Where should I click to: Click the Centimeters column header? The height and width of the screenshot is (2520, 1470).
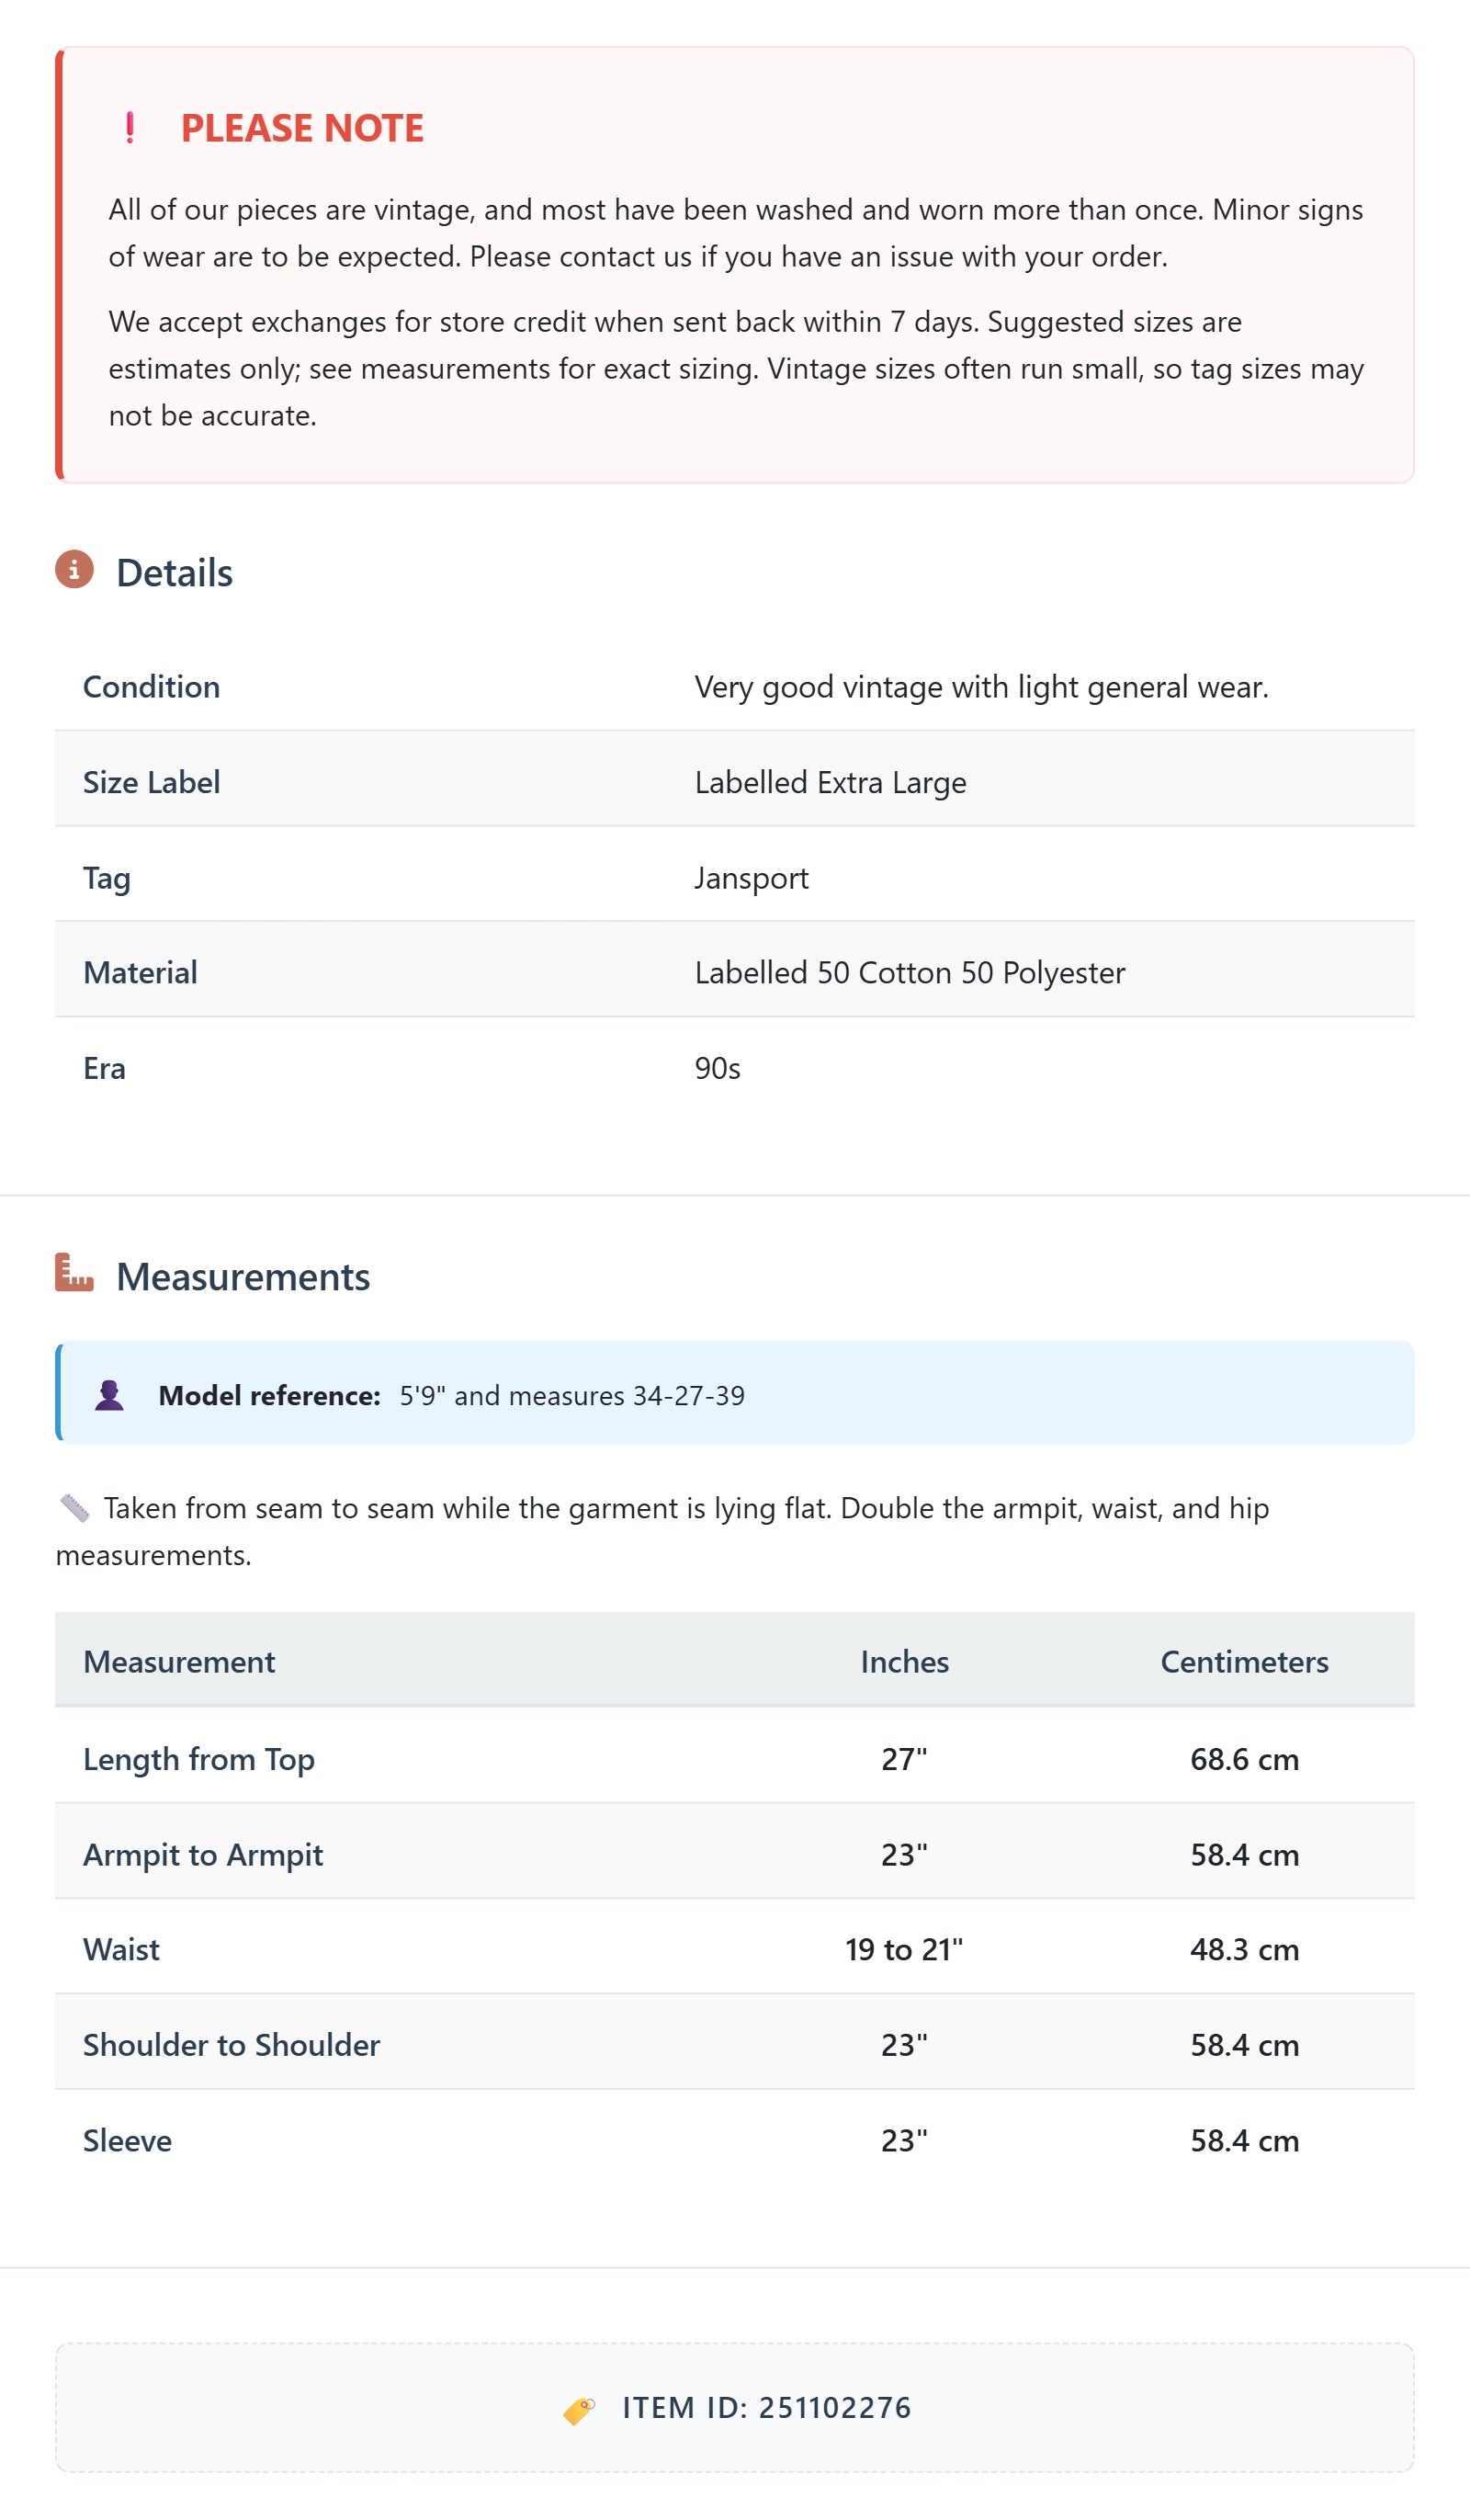tap(1243, 1661)
